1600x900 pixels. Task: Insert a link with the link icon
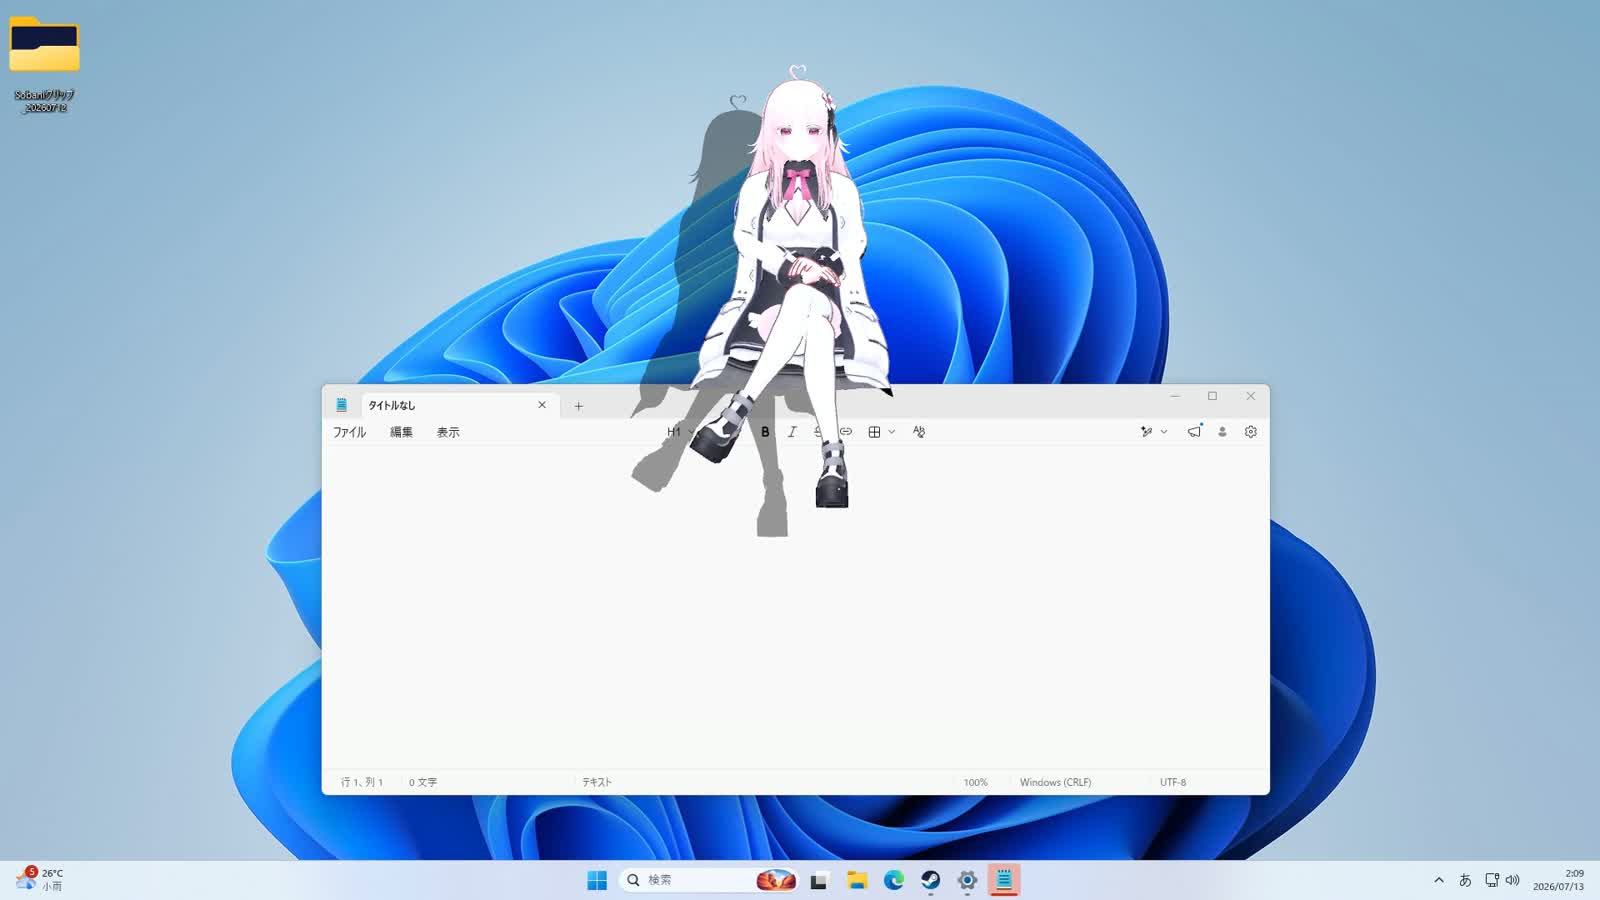[x=846, y=432]
